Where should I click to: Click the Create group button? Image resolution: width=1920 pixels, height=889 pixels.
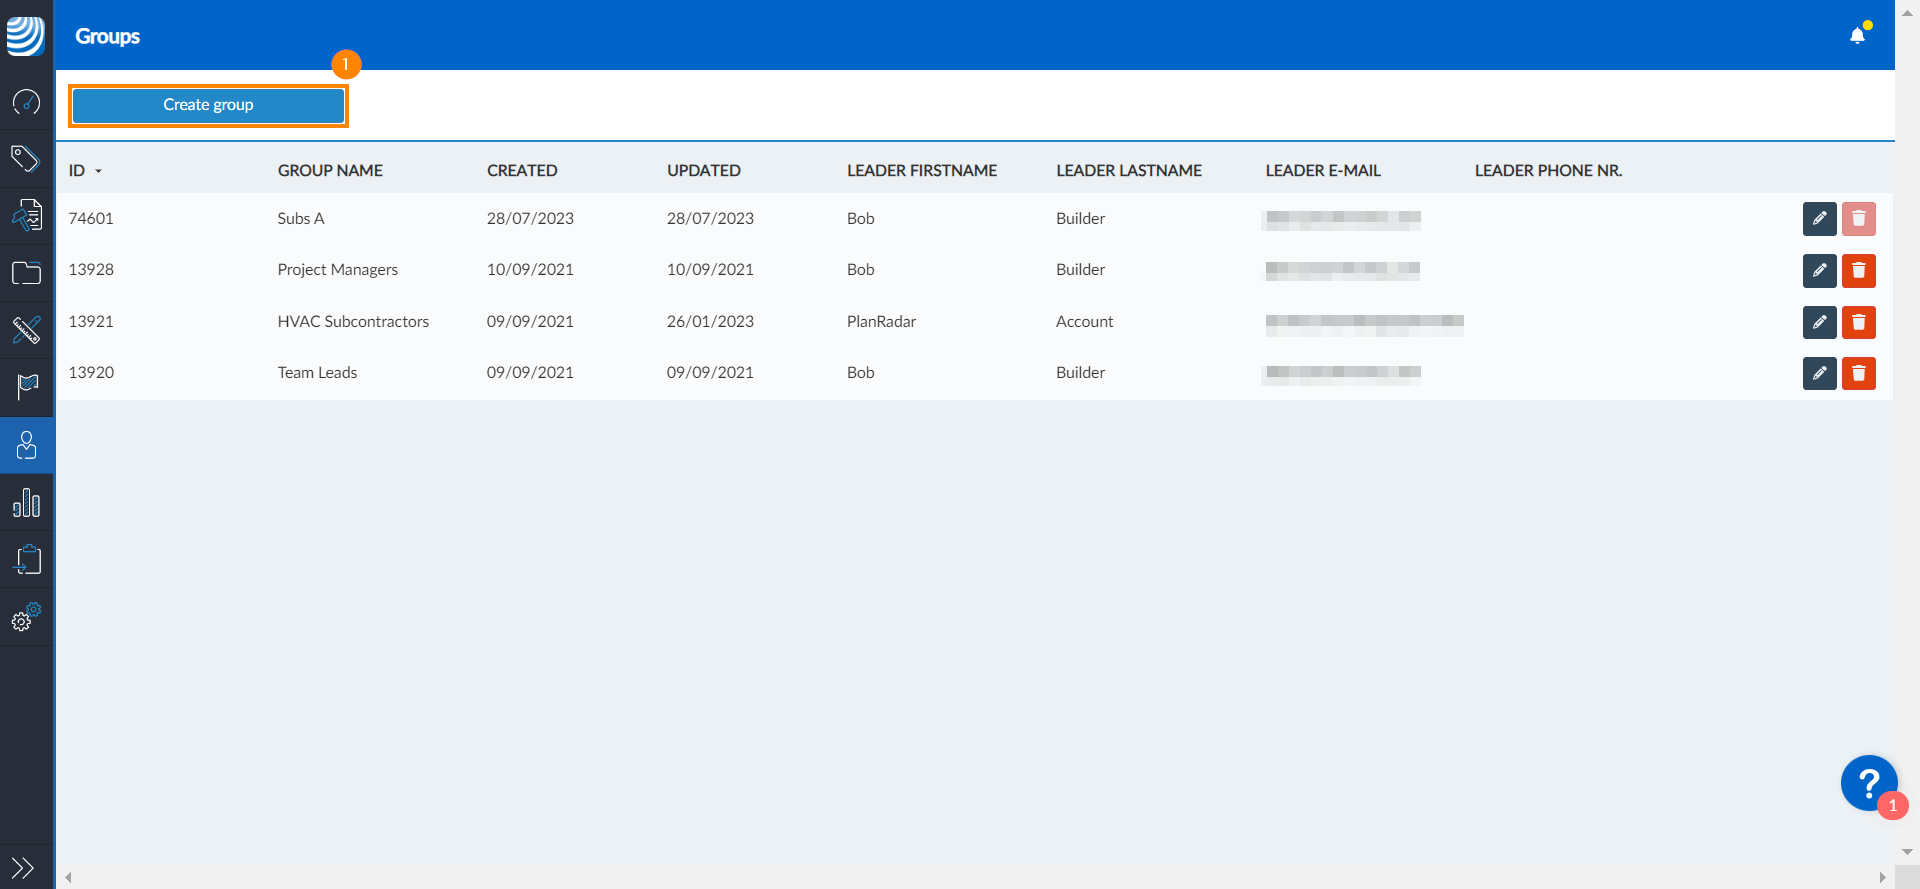(208, 105)
